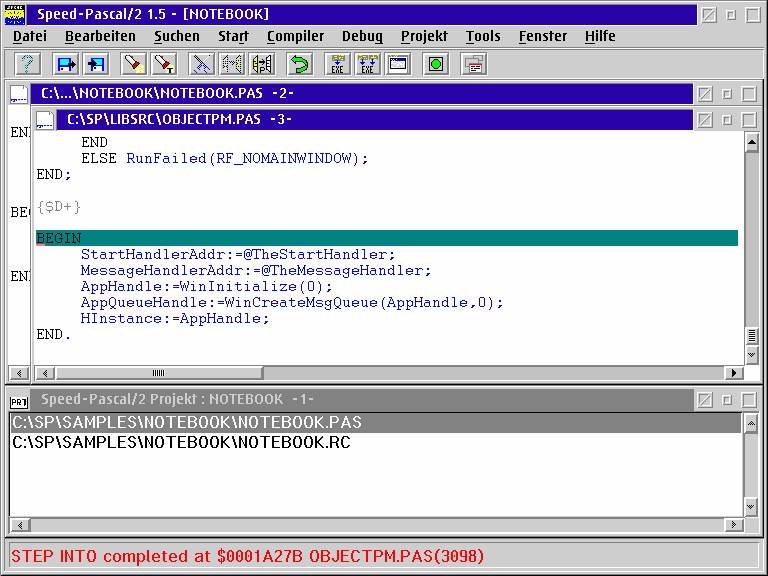
Task: Run program with the window icon
Action: [x=398, y=64]
